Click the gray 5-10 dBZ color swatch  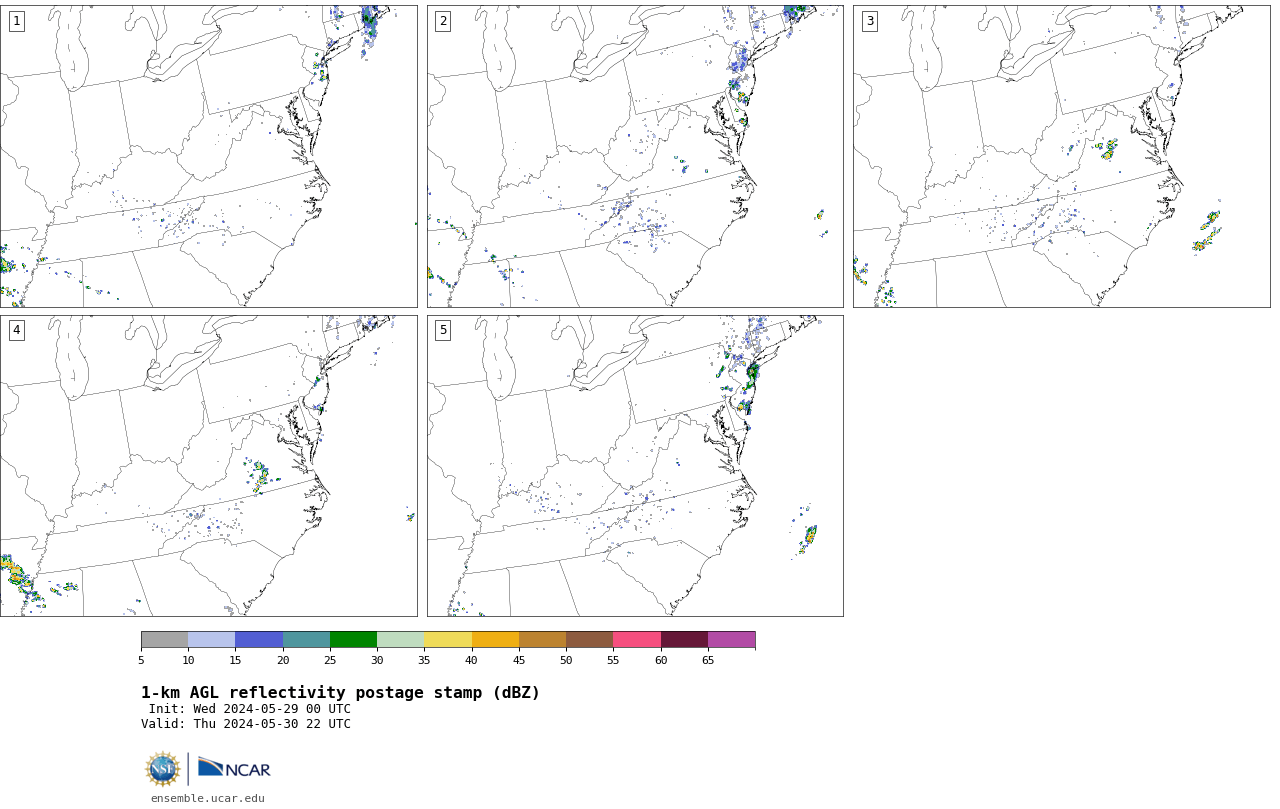[164, 640]
